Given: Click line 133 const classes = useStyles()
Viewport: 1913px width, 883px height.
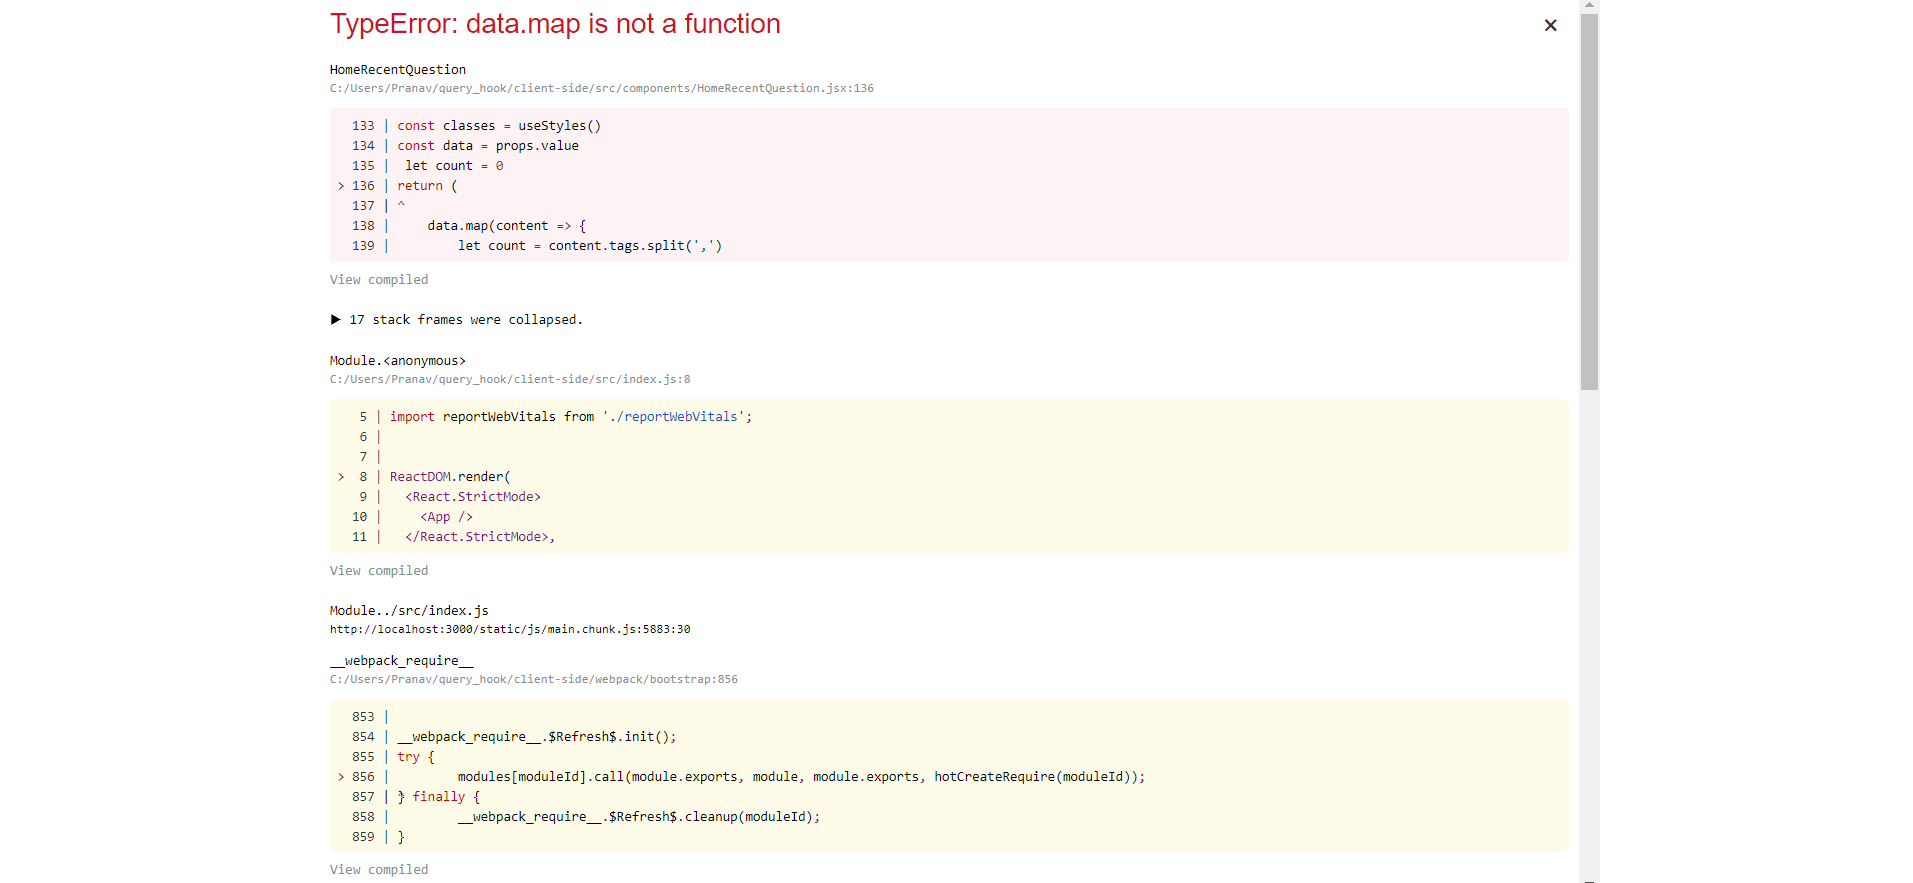Looking at the screenshot, I should [x=499, y=126].
